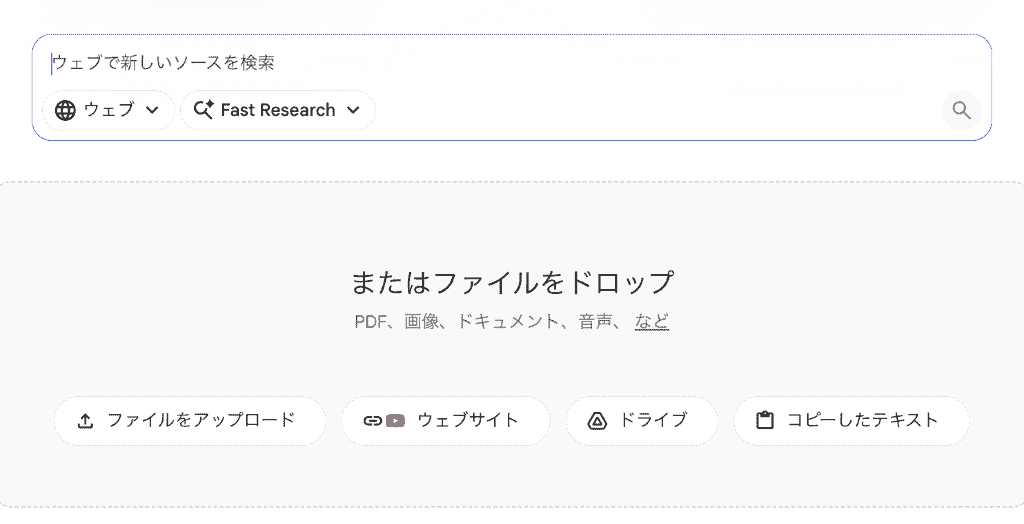Click the Google Drive triangle icon
This screenshot has width=1024, height=524.
(x=597, y=421)
